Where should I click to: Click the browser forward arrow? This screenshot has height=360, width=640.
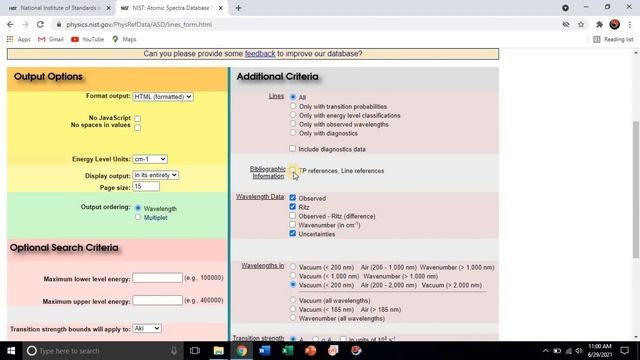[25, 24]
